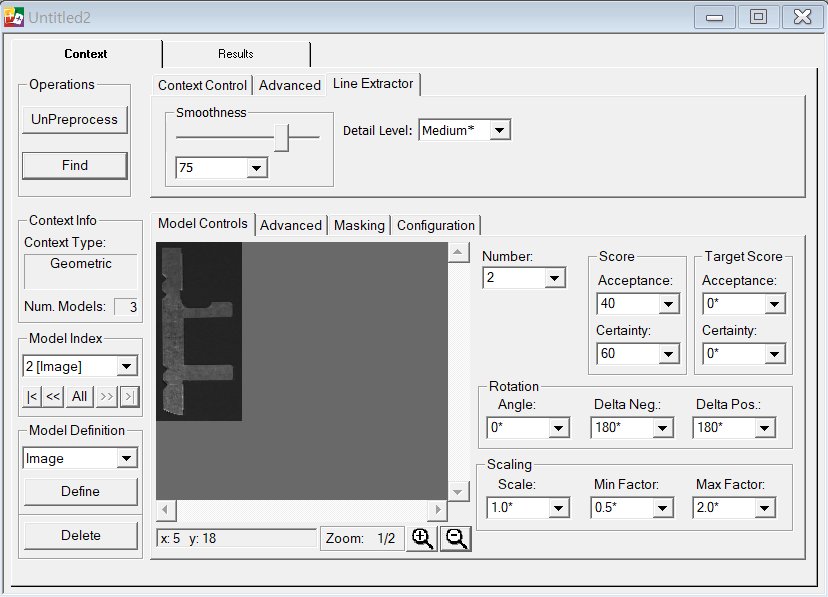Open Target Score Certainty dropdown
This screenshot has width=828, height=597.
(x=775, y=354)
